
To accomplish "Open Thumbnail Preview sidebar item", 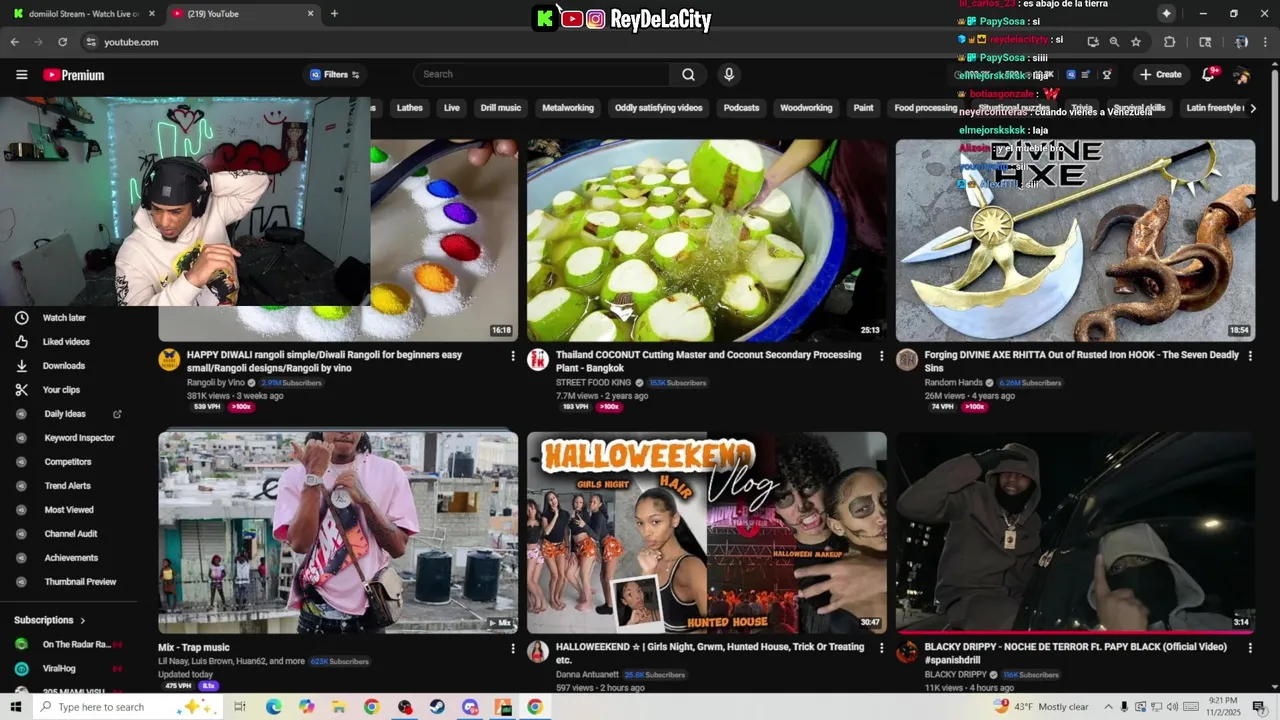I will [80, 582].
